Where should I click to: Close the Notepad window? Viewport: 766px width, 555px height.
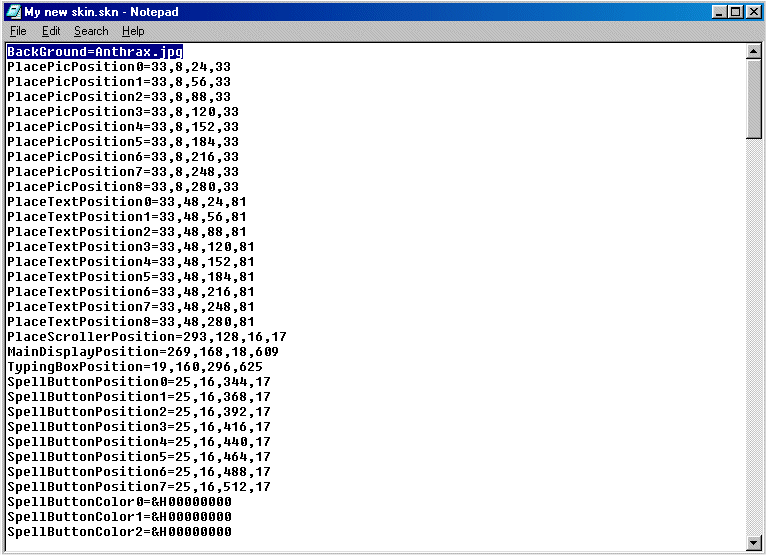[x=753, y=11]
